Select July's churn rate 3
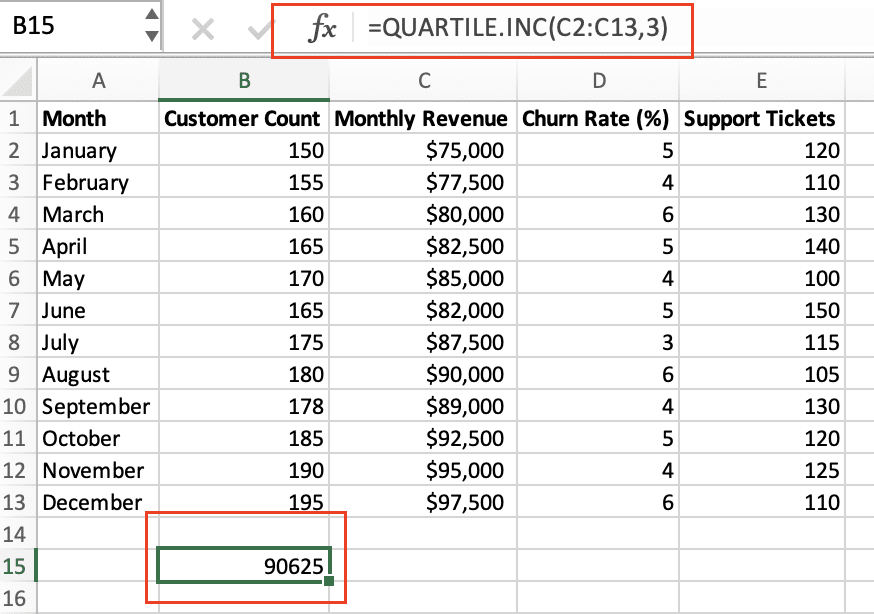874x614 pixels. 599,342
